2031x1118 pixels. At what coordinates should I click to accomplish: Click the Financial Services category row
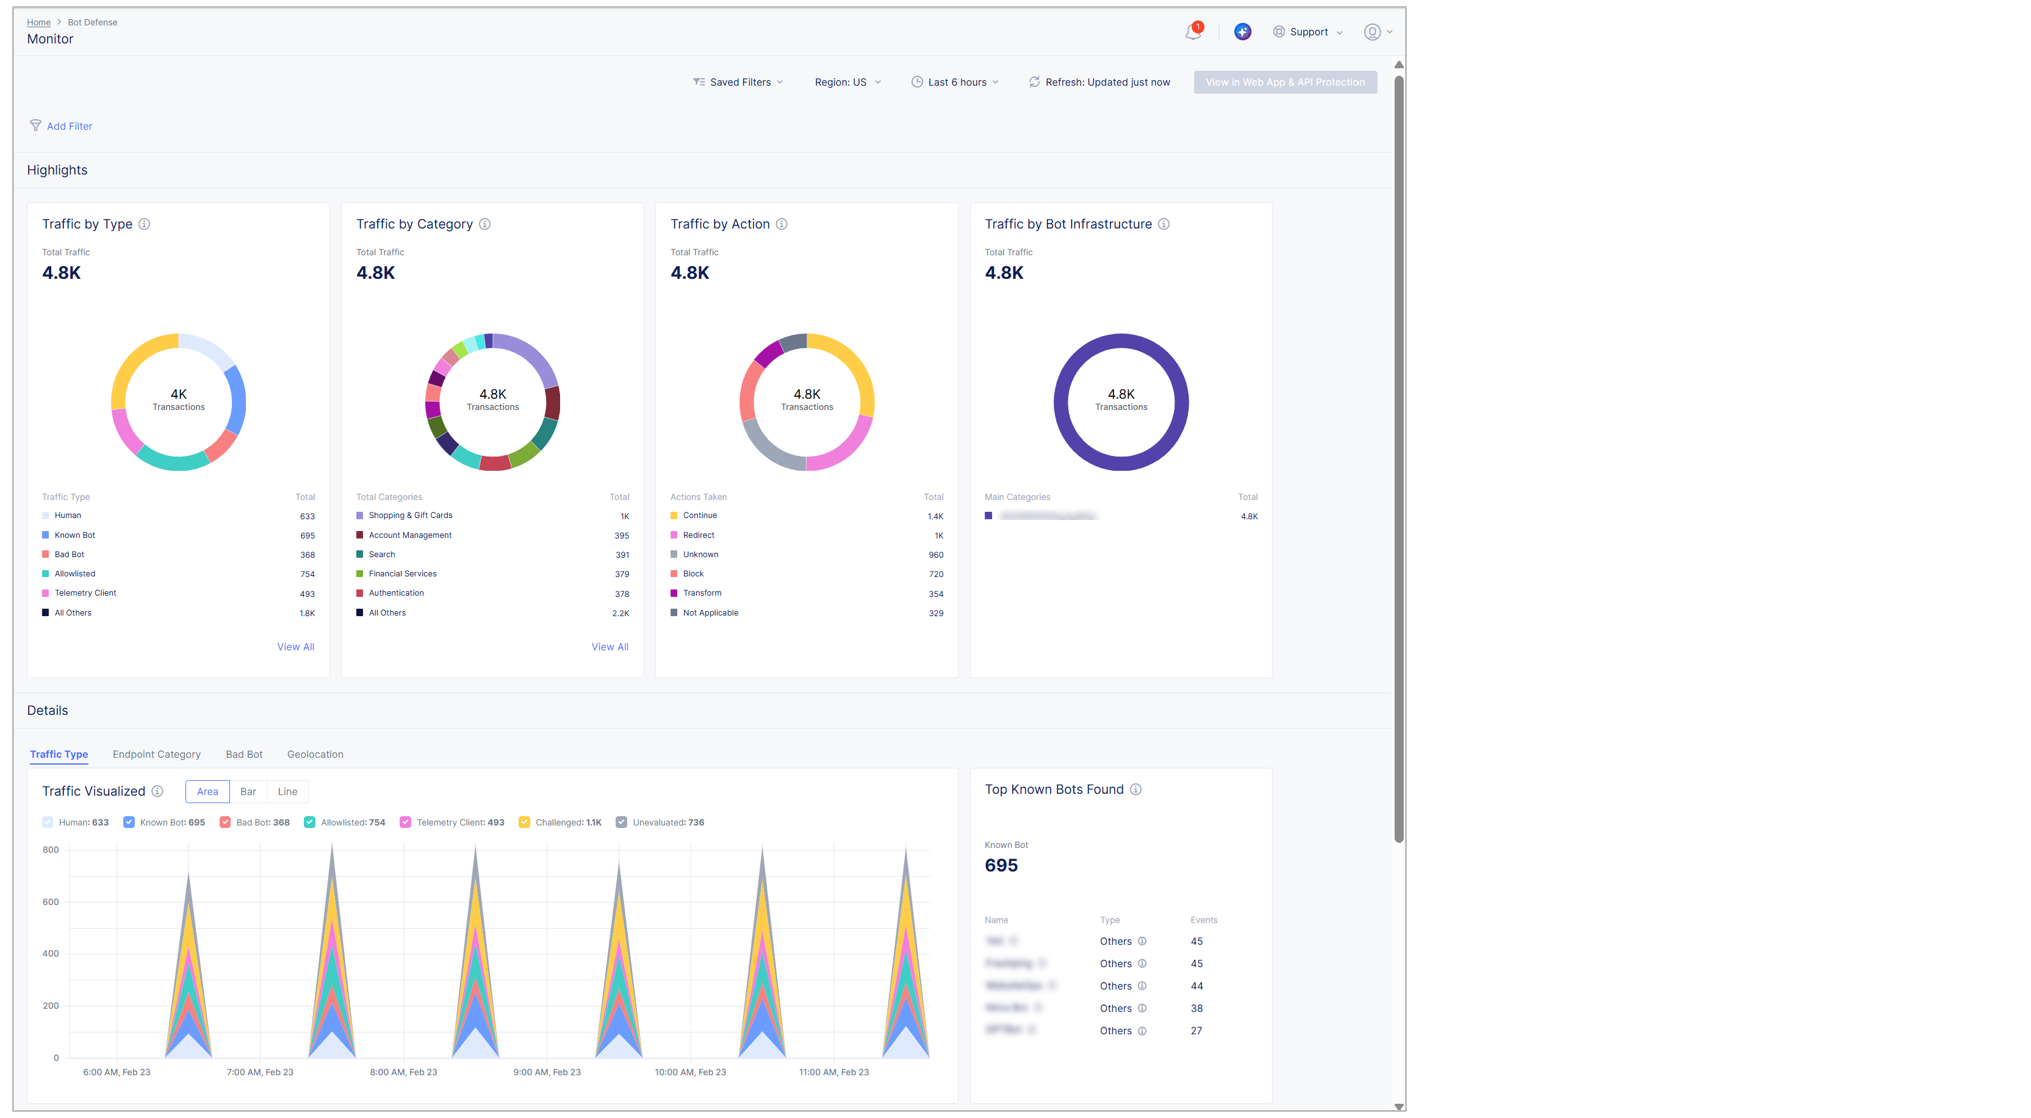(492, 574)
